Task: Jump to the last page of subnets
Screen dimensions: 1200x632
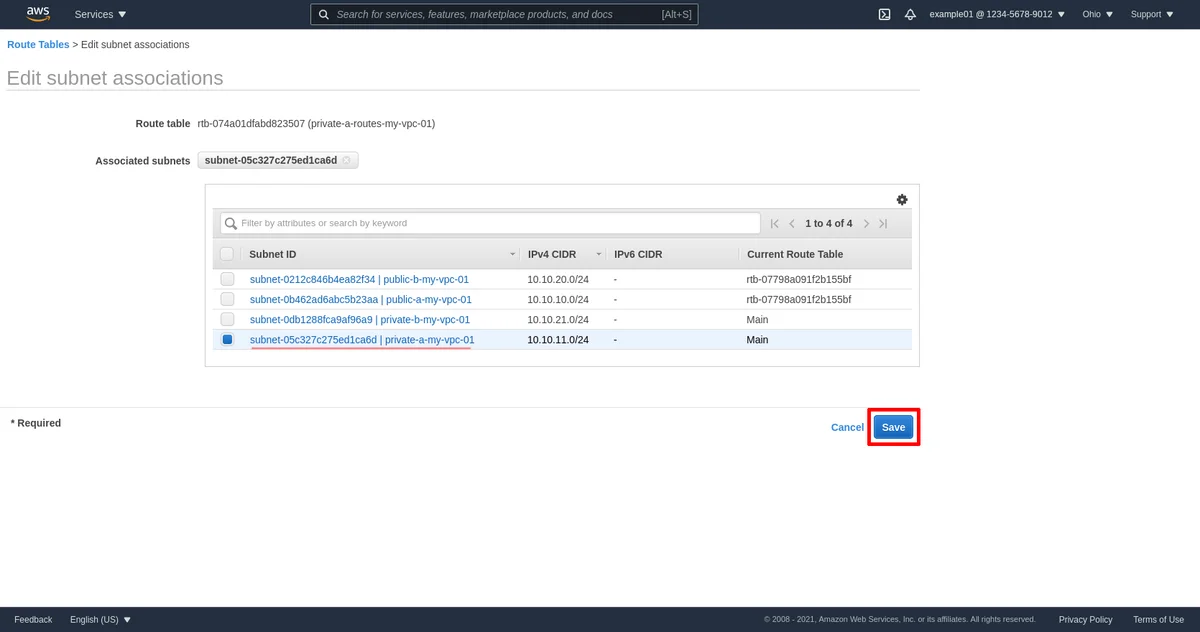Action: 883,224
